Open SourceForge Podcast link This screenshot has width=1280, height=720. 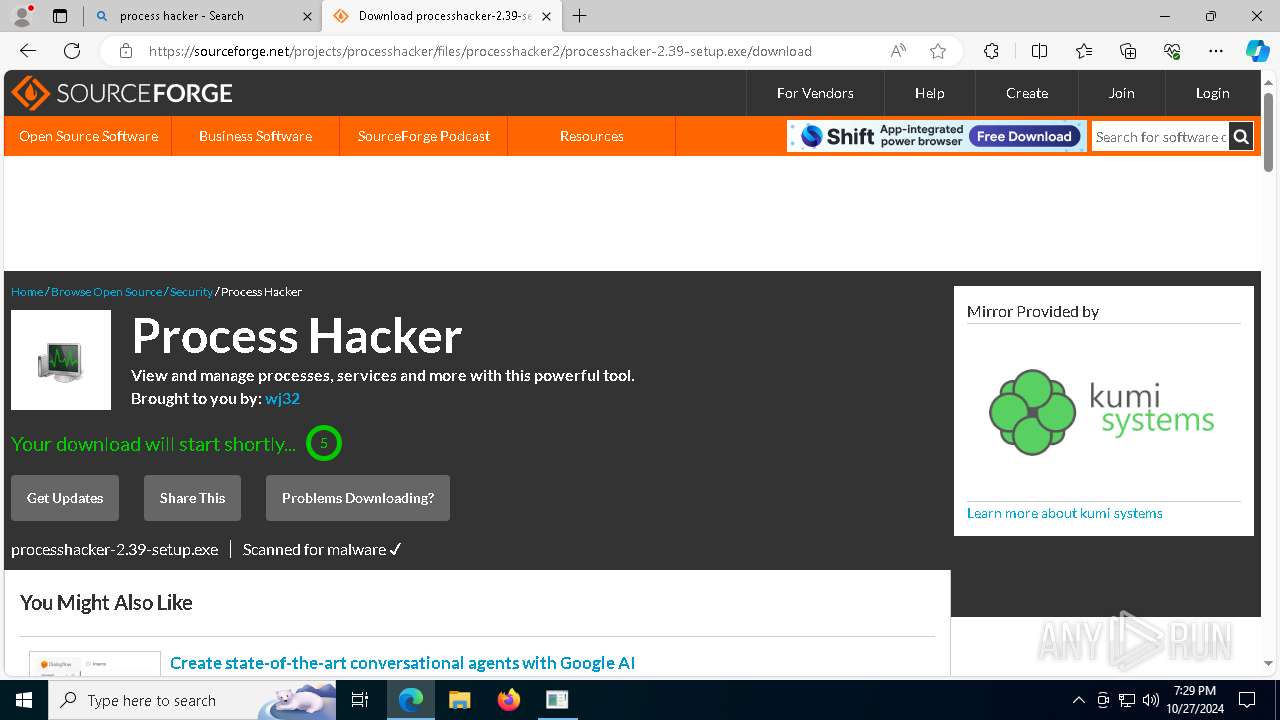(424, 136)
